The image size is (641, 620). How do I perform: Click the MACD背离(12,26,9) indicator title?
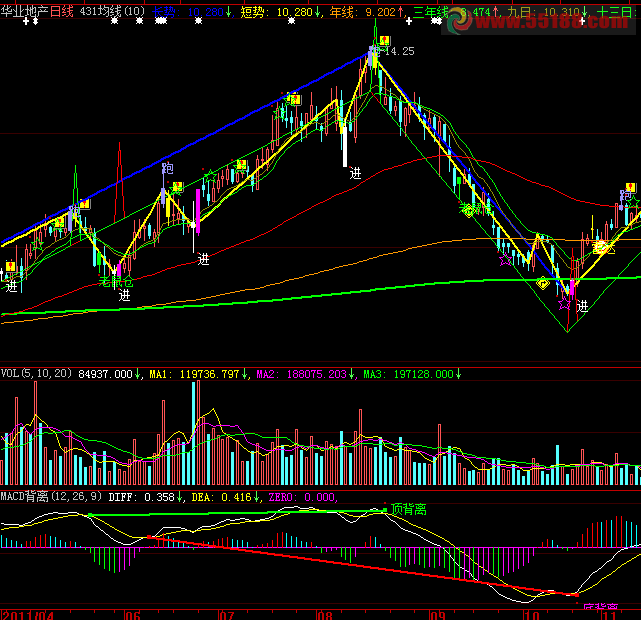pyautogui.click(x=51, y=497)
